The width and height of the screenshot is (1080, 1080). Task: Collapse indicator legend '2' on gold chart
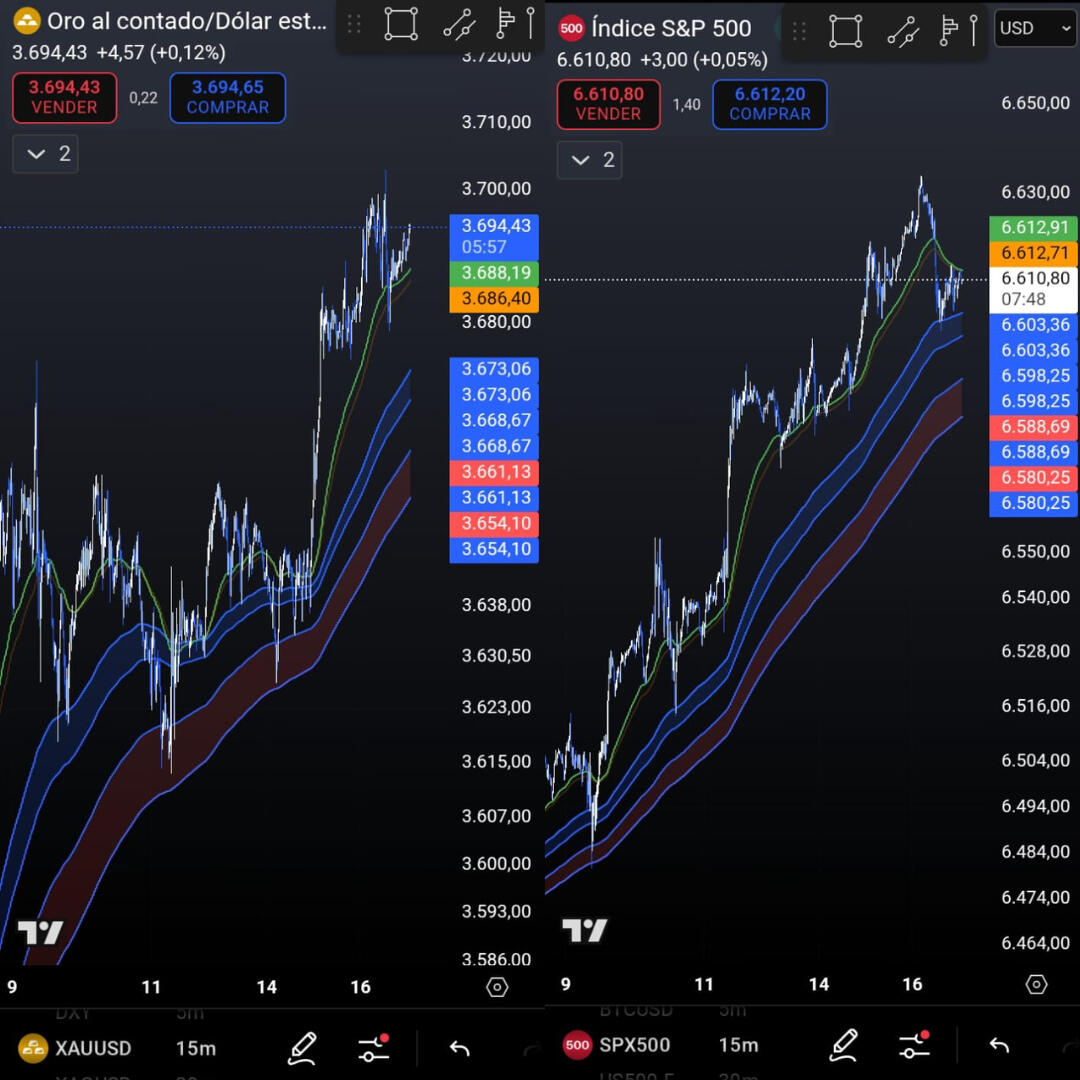[x=45, y=154]
